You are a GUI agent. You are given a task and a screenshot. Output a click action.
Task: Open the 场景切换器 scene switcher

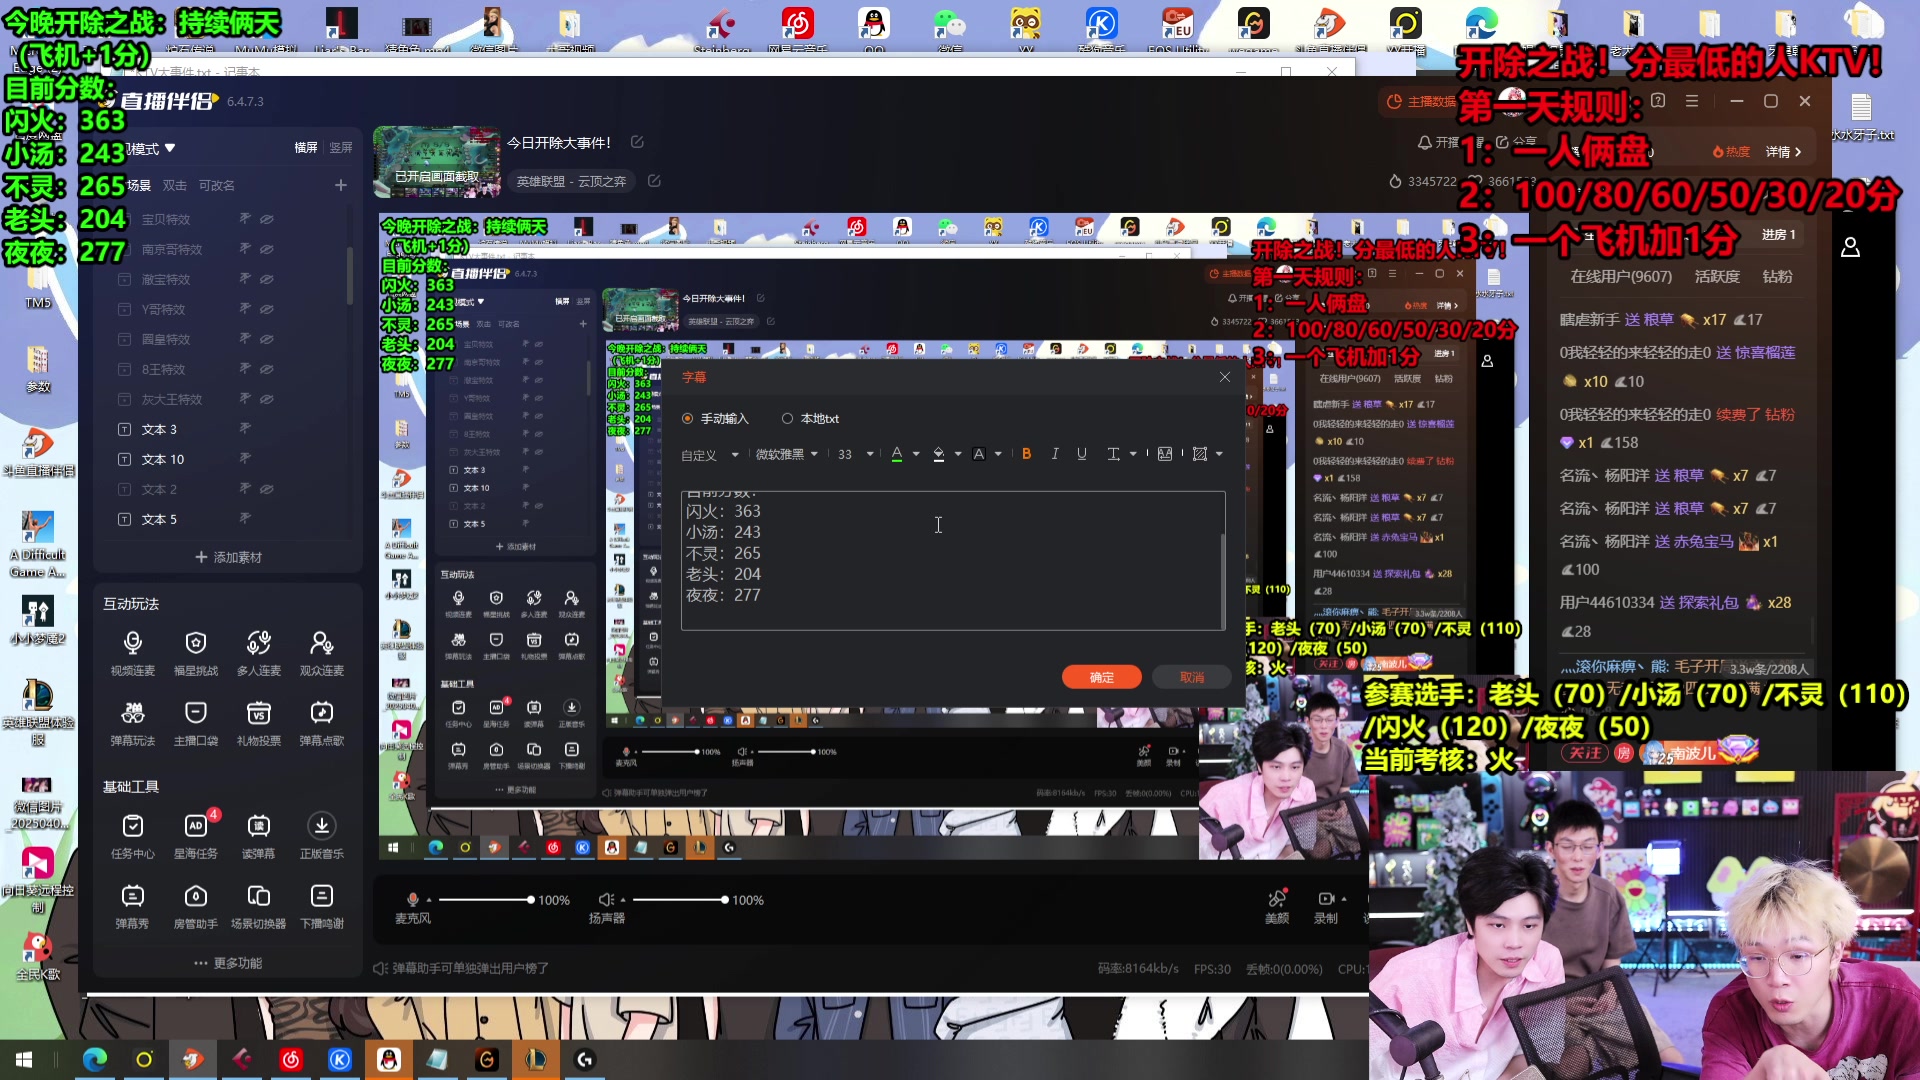coord(259,906)
